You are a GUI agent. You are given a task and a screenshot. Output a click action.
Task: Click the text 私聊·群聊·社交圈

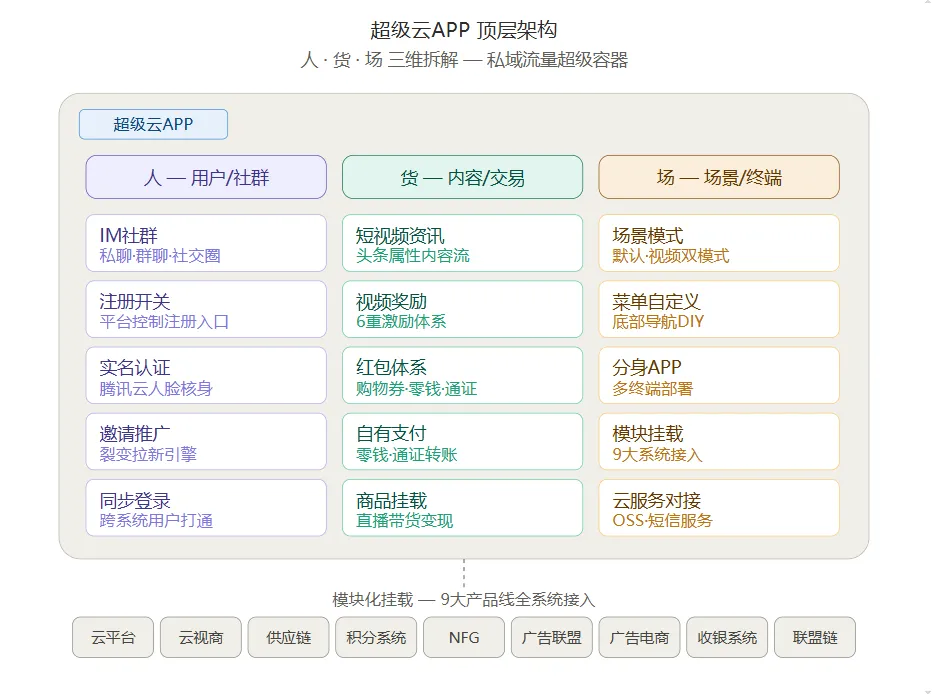coord(160,256)
